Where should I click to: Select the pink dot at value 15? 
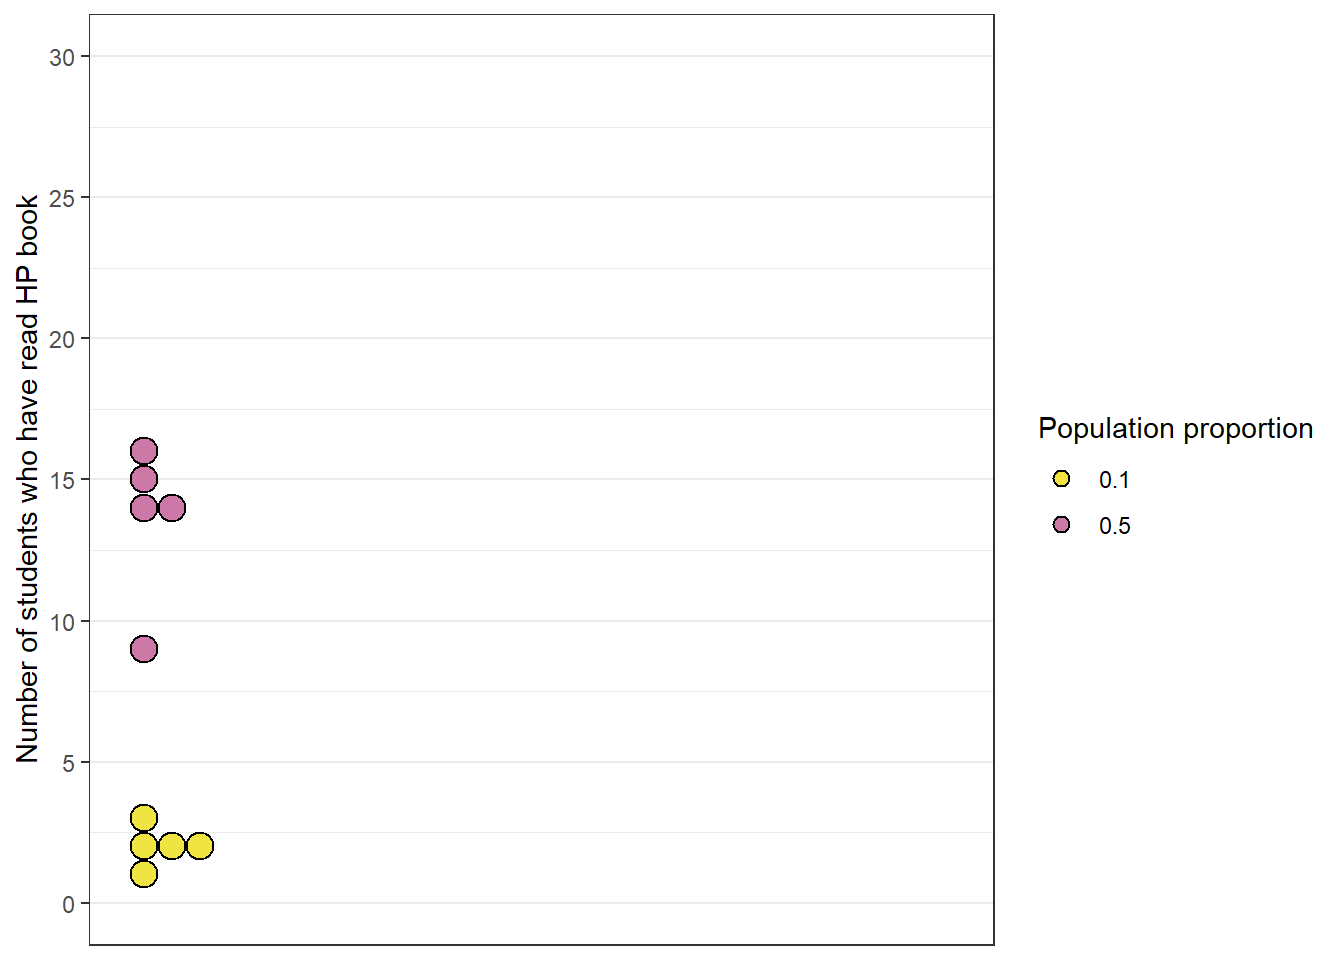pyautogui.click(x=144, y=479)
